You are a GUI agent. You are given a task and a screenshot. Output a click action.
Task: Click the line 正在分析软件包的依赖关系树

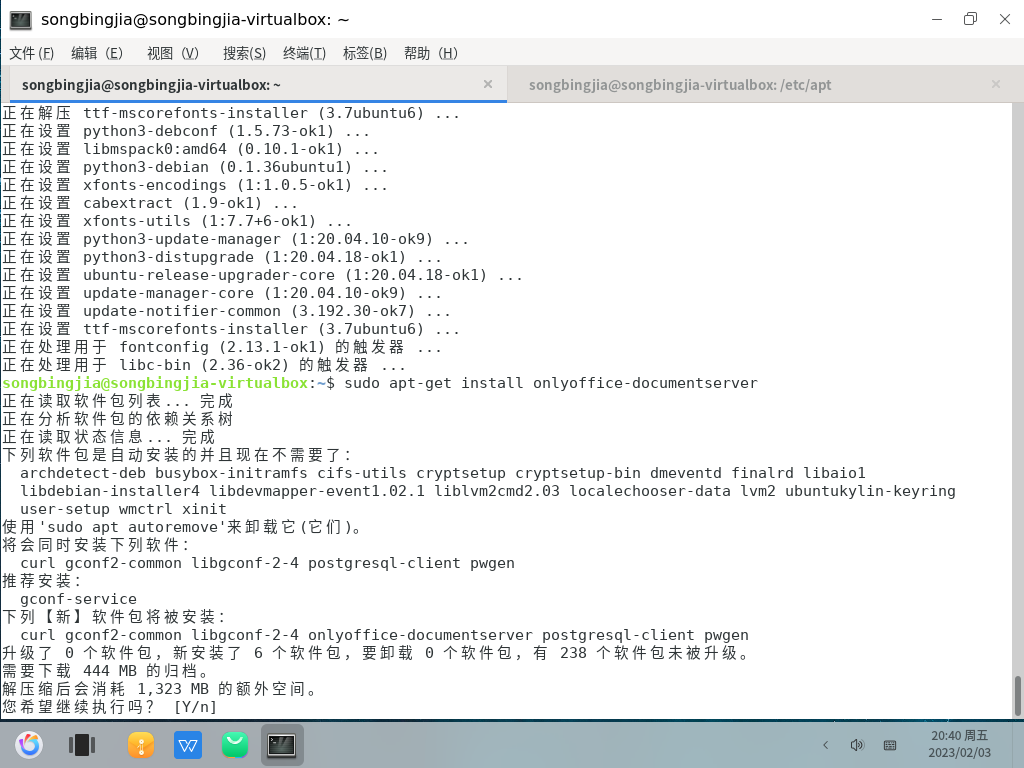coord(118,419)
